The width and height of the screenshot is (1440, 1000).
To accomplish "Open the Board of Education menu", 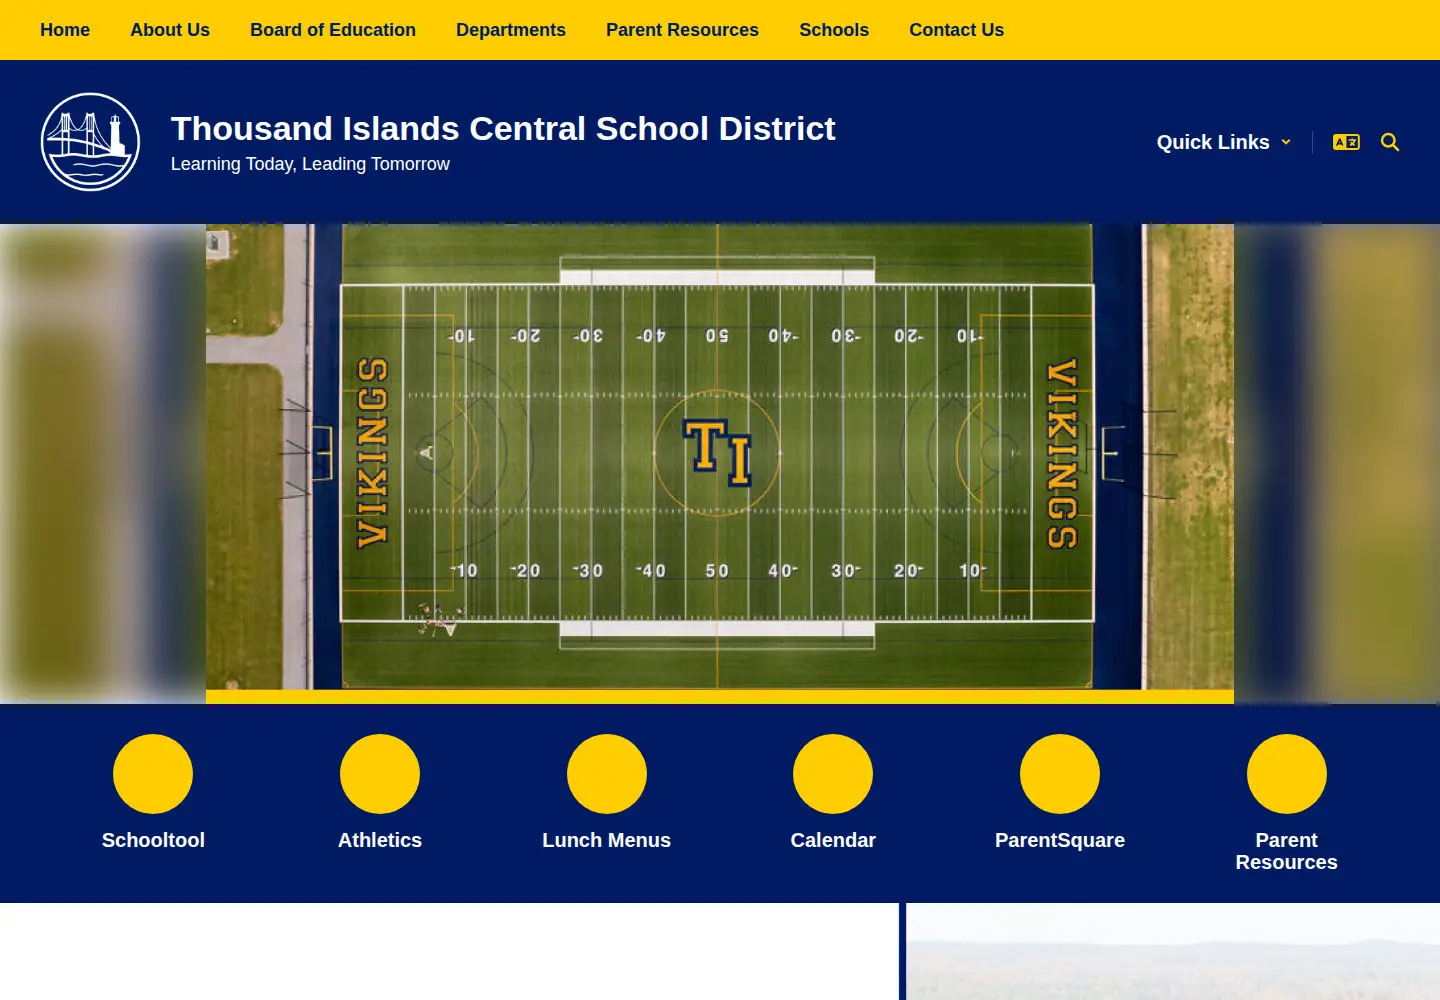I will [x=333, y=30].
